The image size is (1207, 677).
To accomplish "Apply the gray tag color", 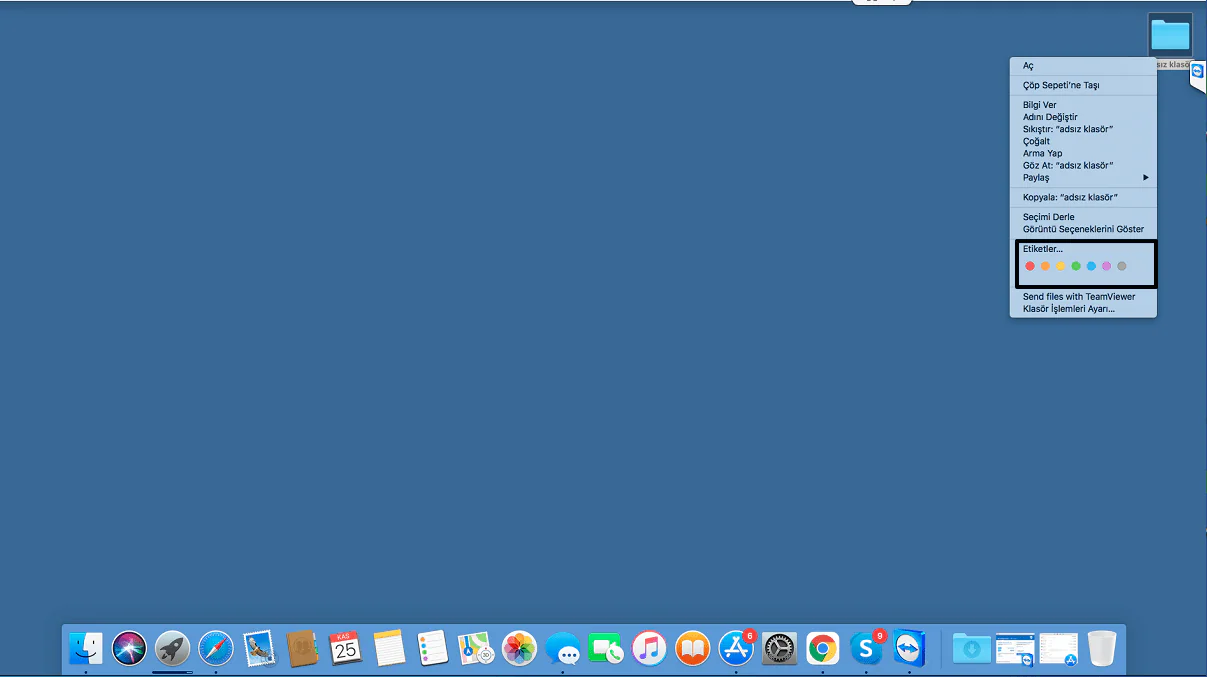I will (1122, 266).
